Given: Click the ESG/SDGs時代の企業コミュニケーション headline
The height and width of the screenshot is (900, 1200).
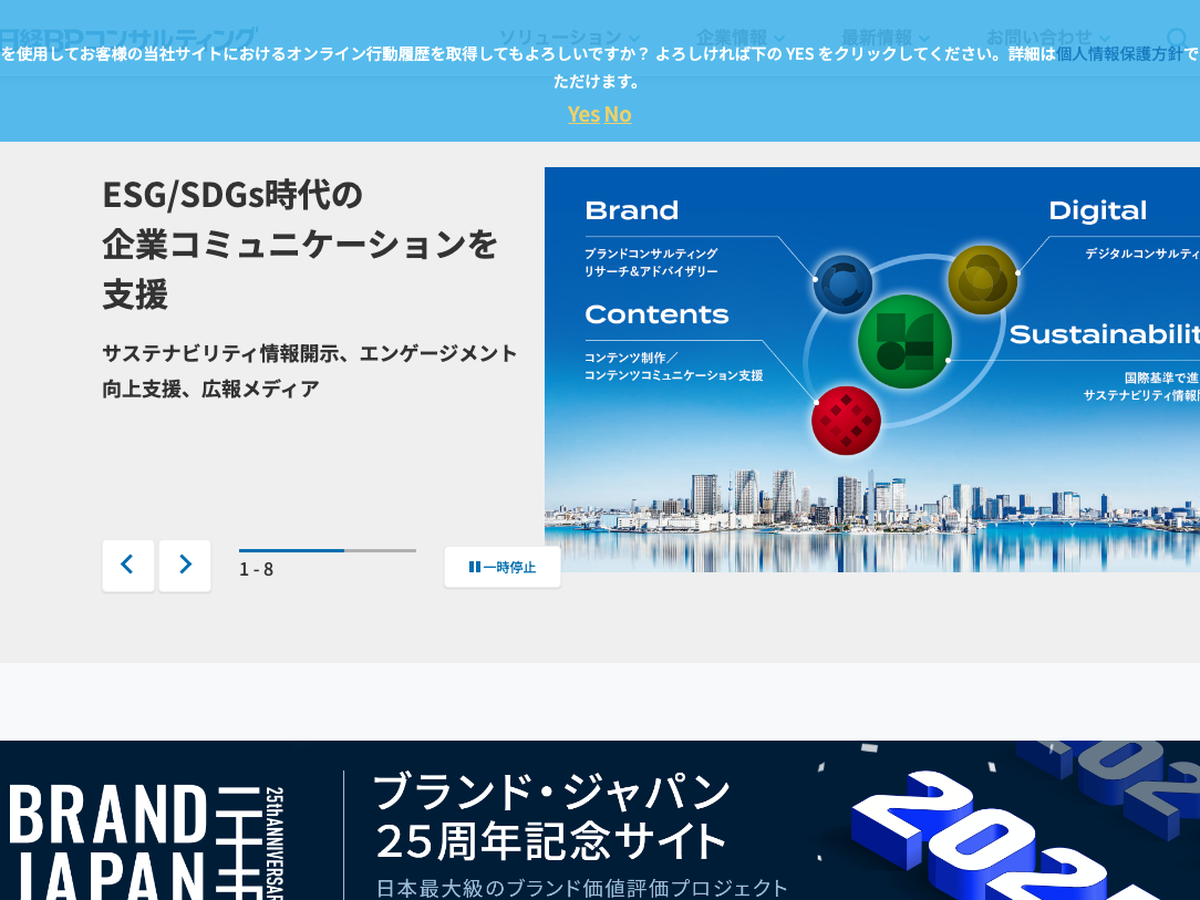Looking at the screenshot, I should point(300,244).
